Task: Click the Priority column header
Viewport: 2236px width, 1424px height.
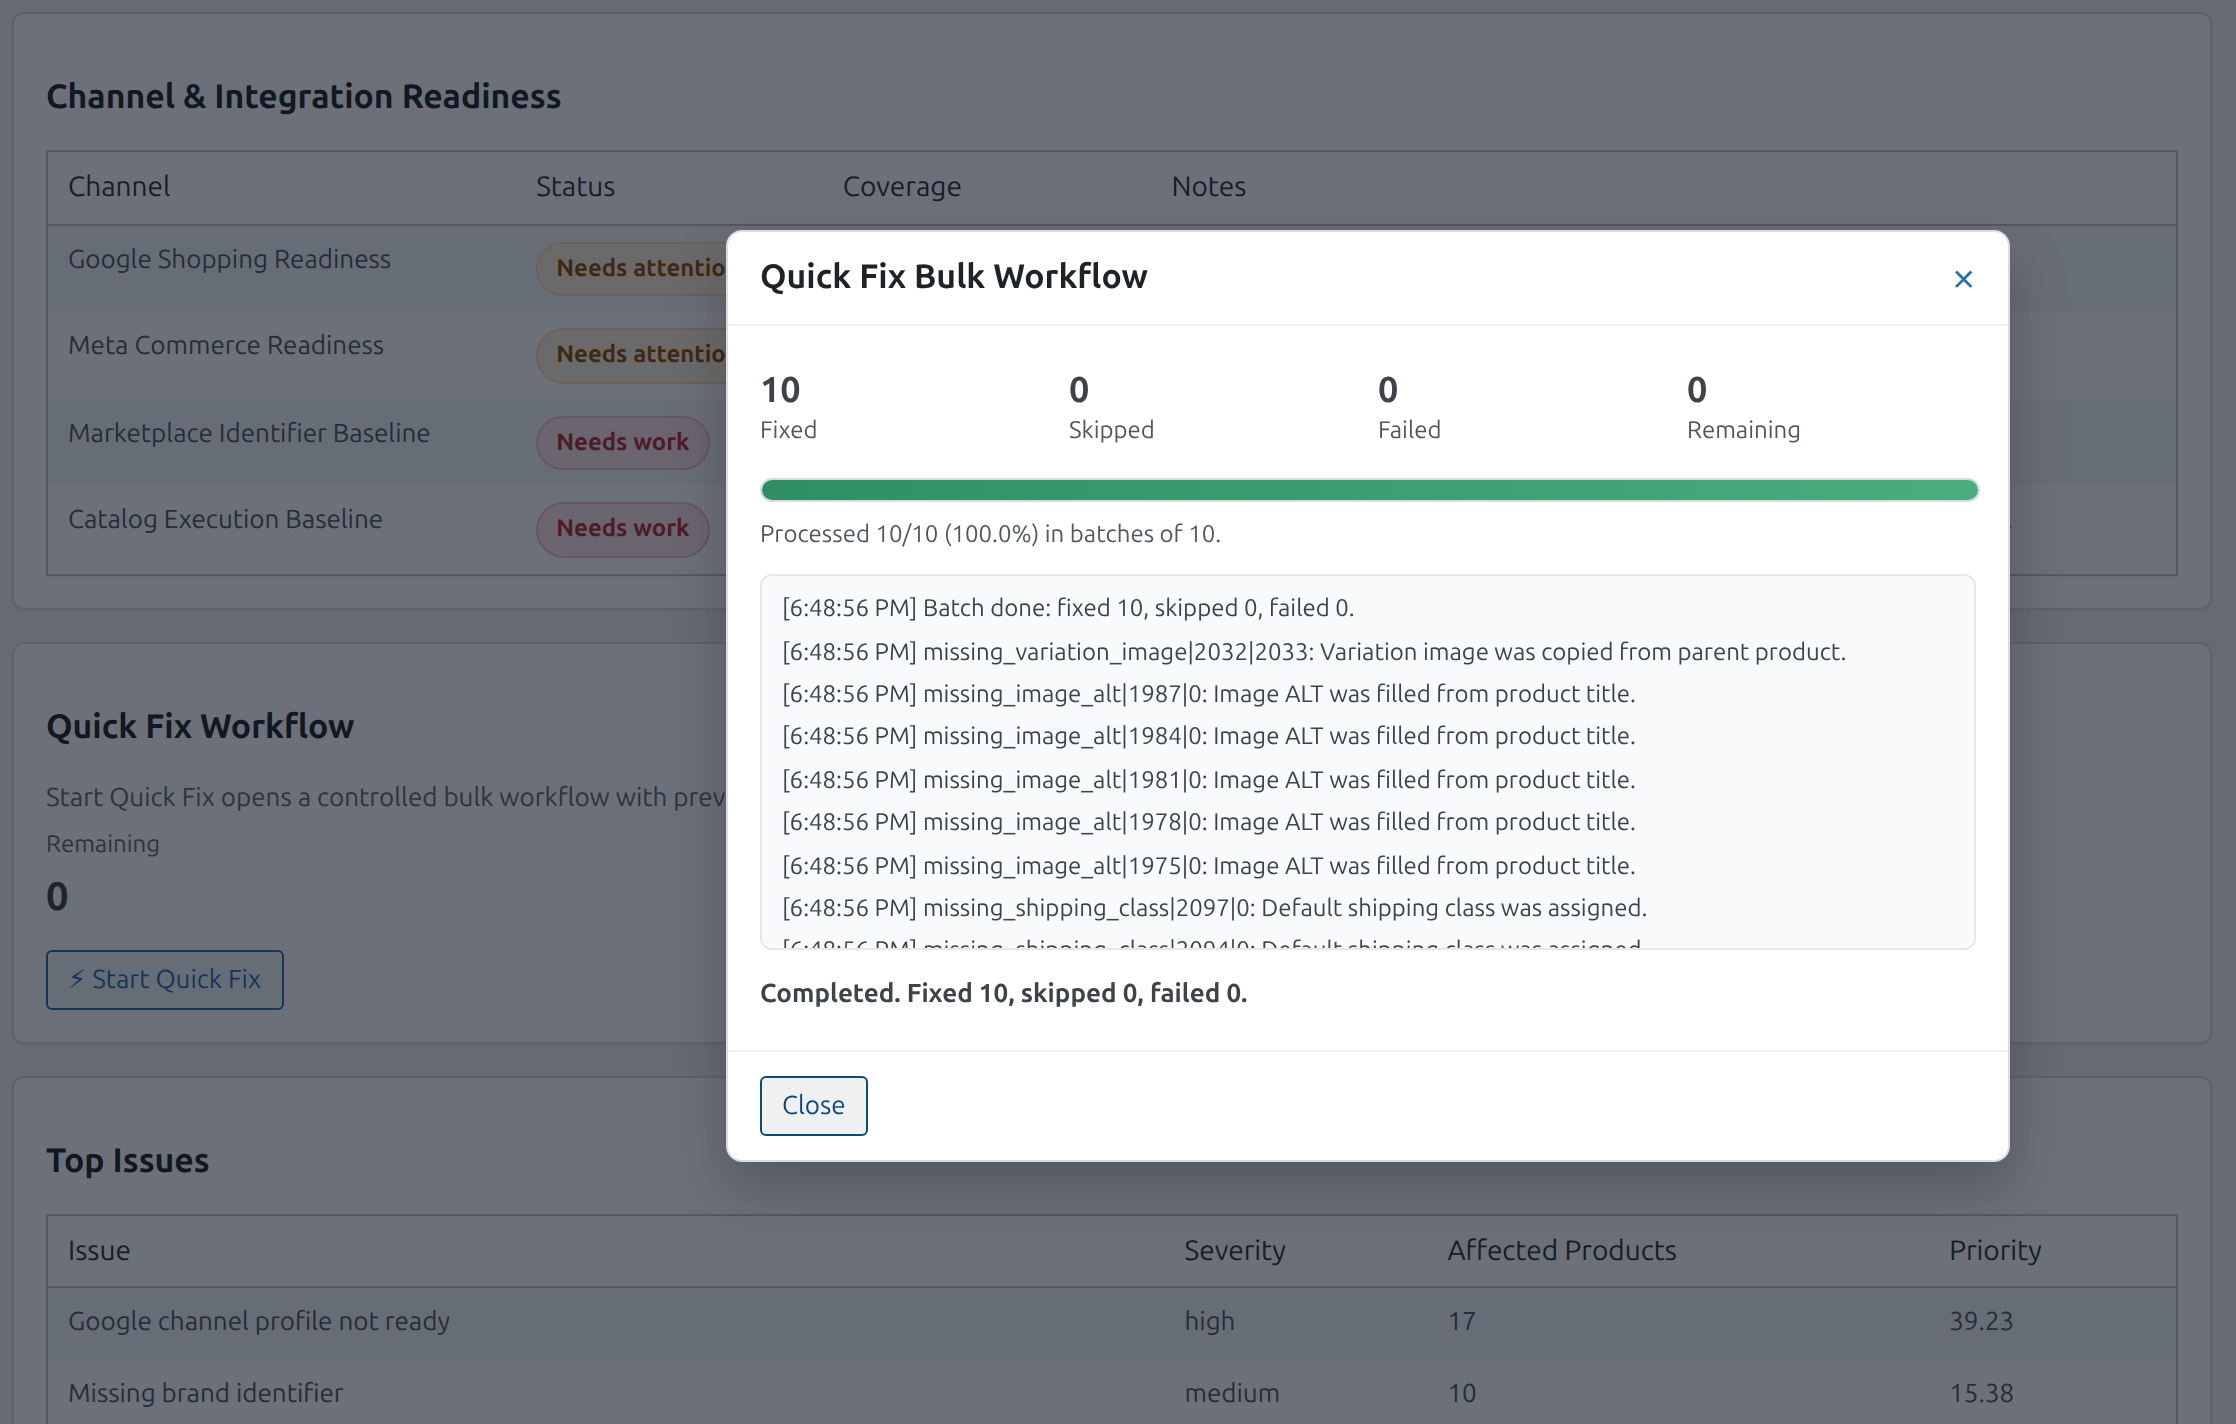Action: coord(1995,1250)
